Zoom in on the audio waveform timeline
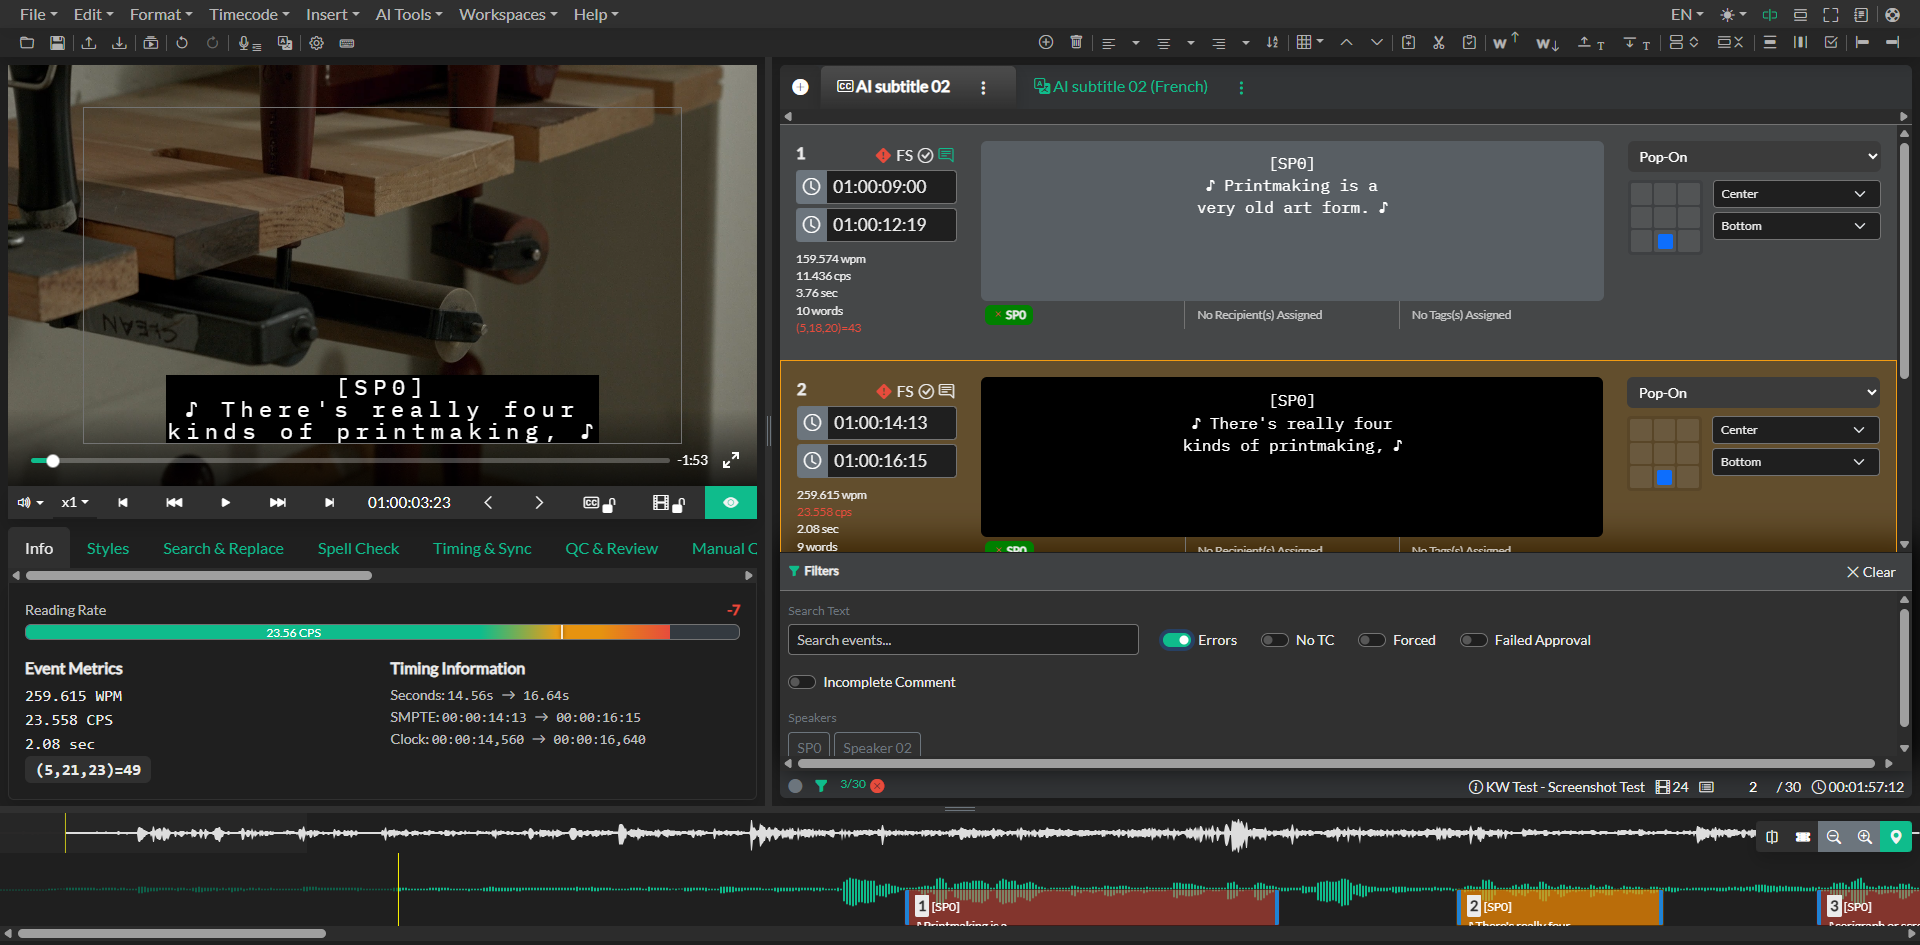This screenshot has width=1920, height=945. point(1864,837)
